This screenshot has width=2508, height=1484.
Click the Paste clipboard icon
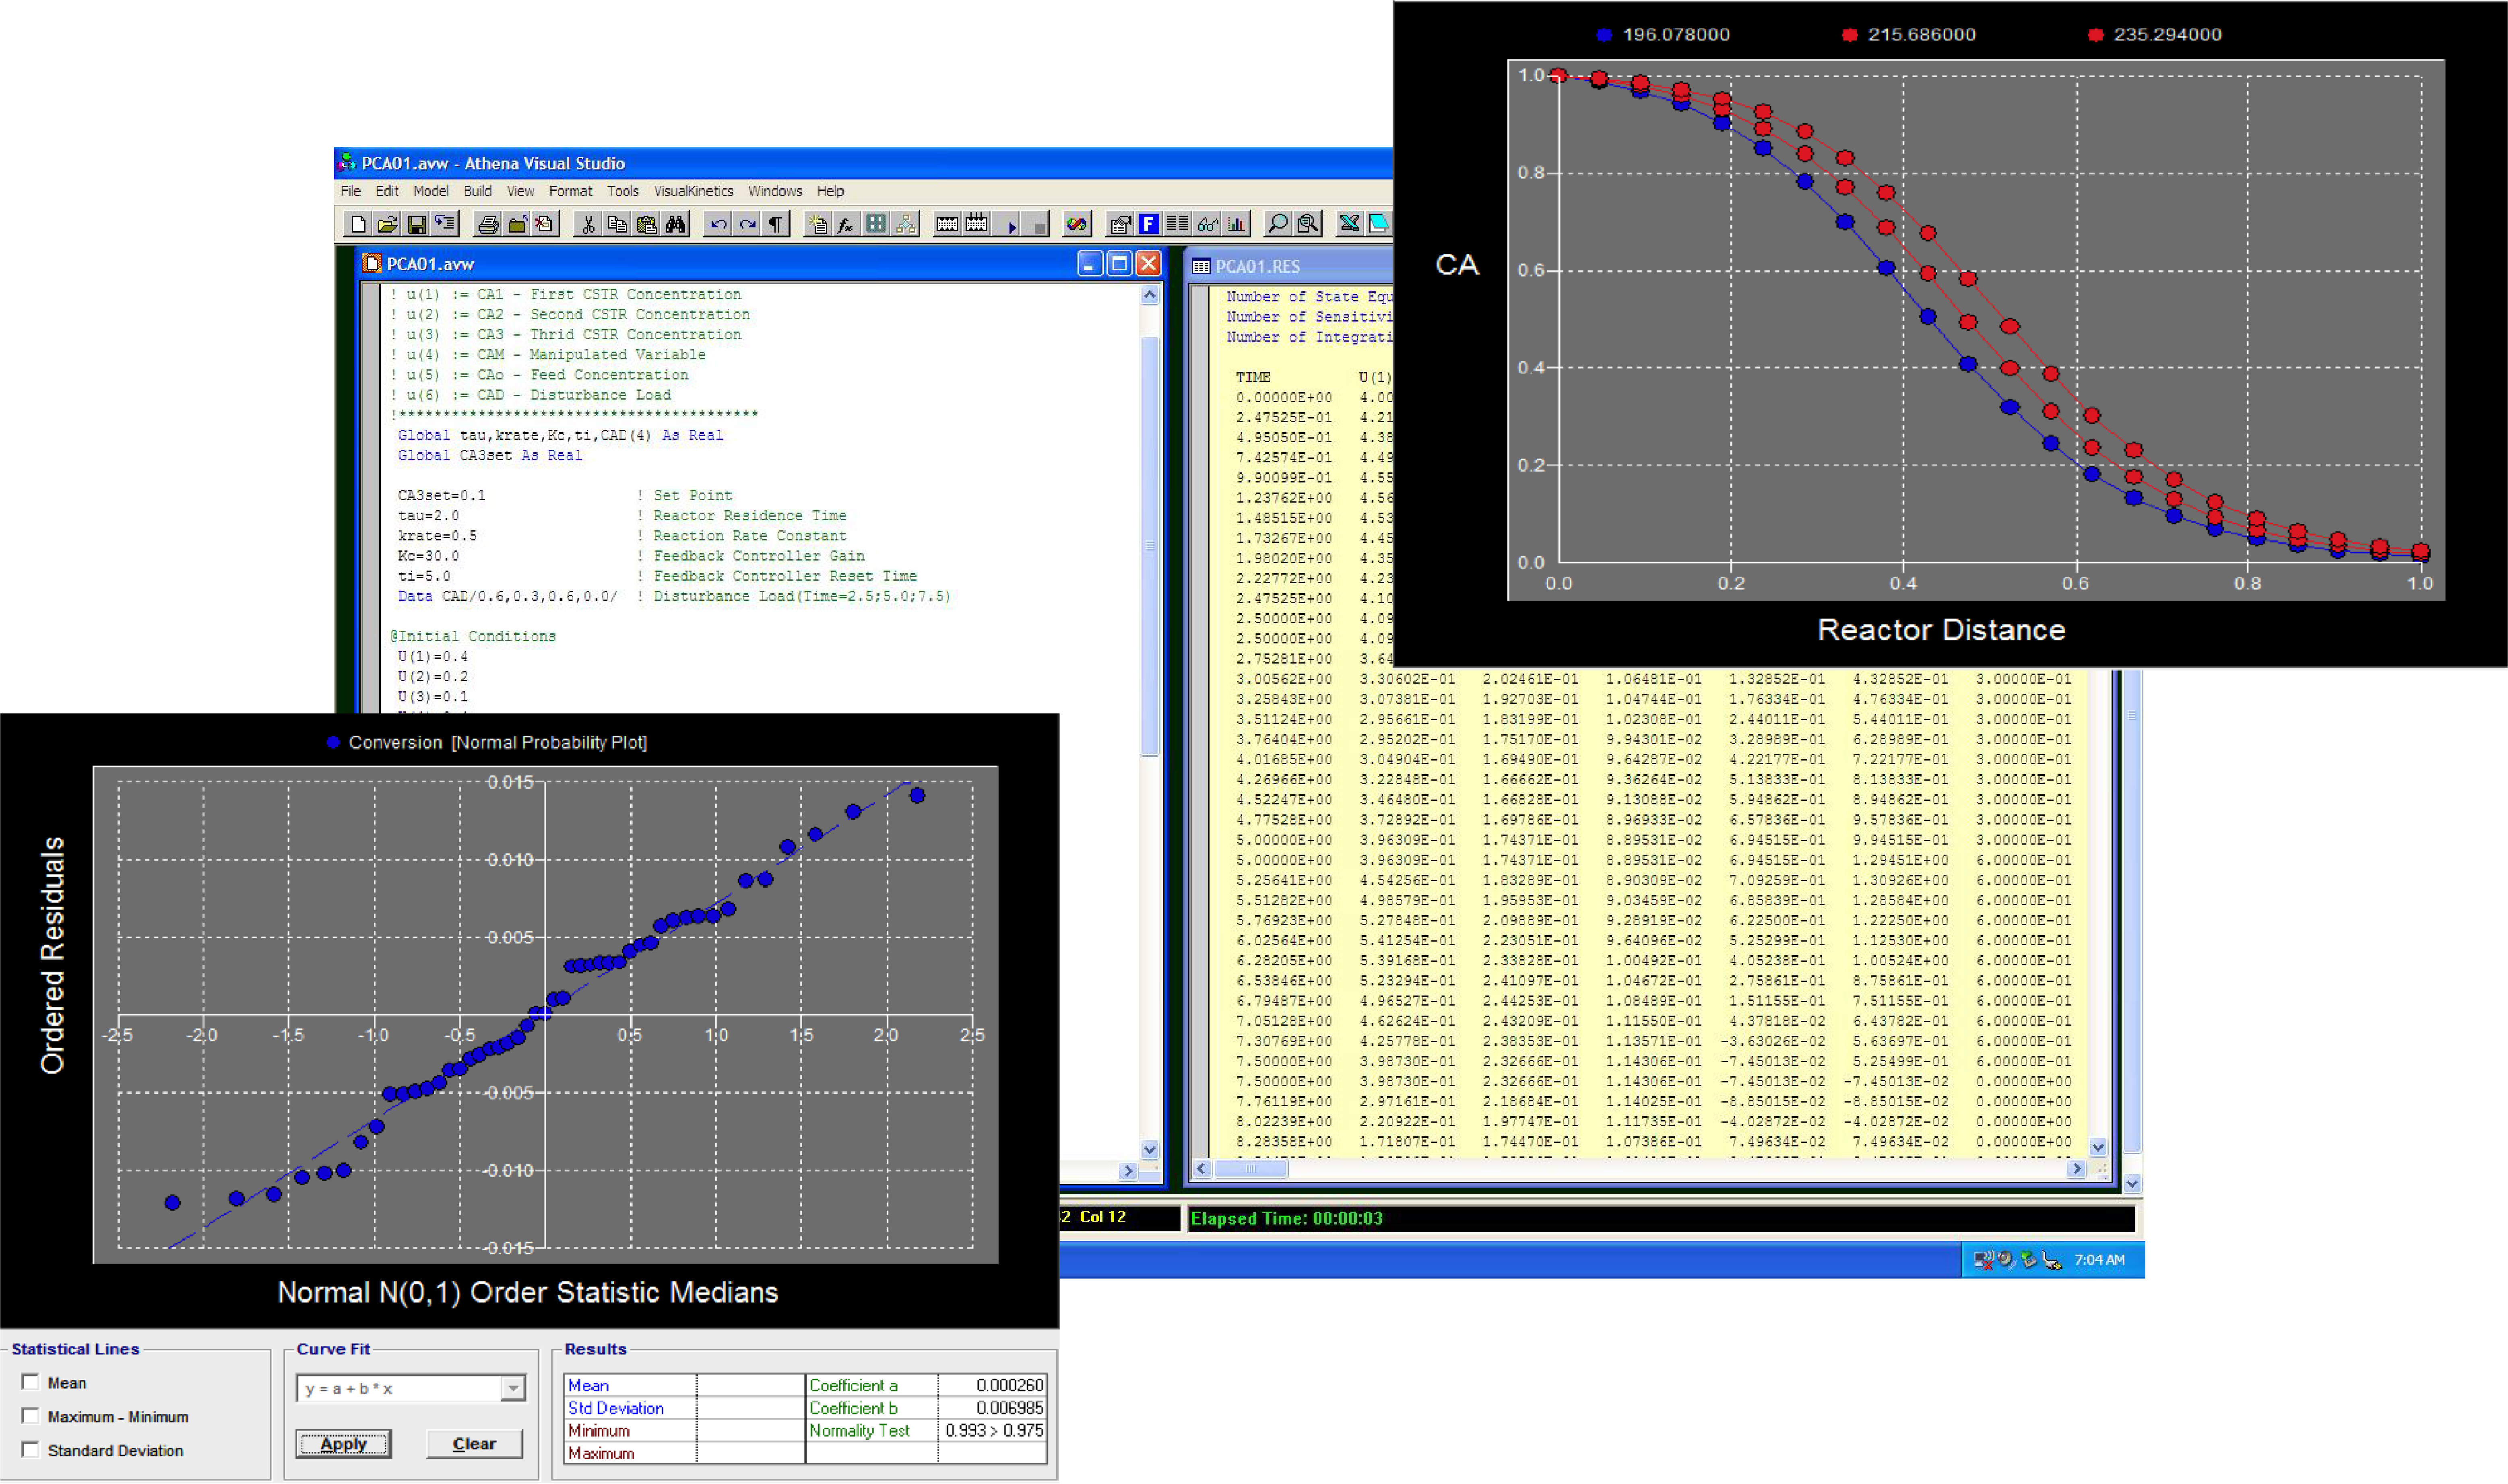click(x=647, y=224)
